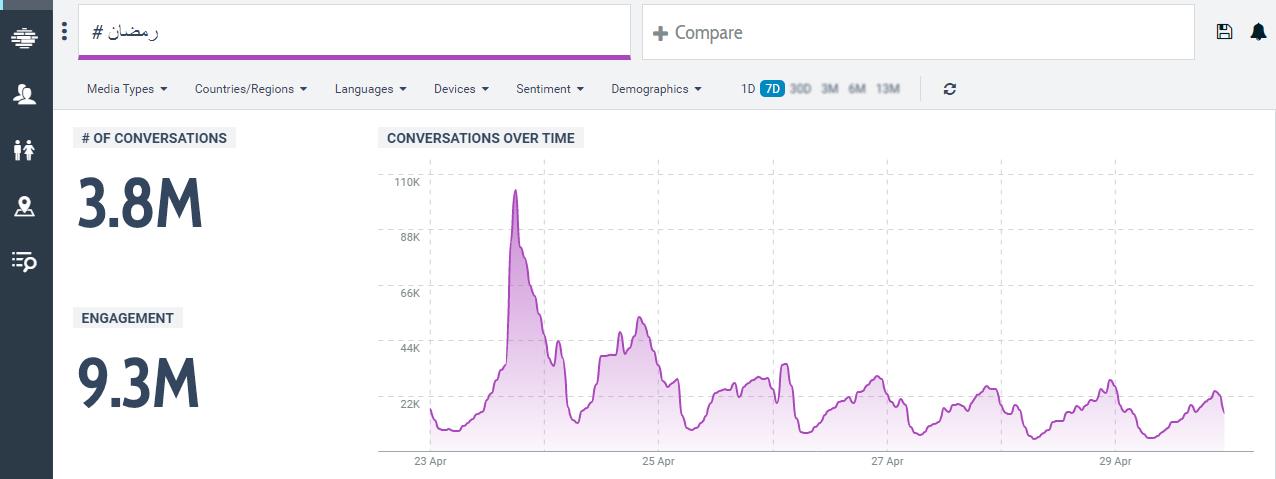The image size is (1276, 479).
Task: Click the stacked-lines logo icon in sidebar
Action: click(x=24, y=38)
